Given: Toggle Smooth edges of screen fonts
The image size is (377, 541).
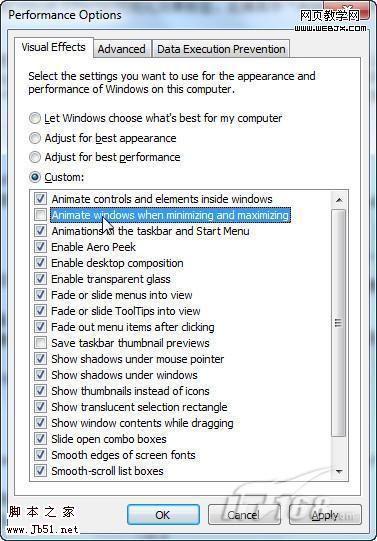Looking at the screenshot, I should click(x=41, y=455).
